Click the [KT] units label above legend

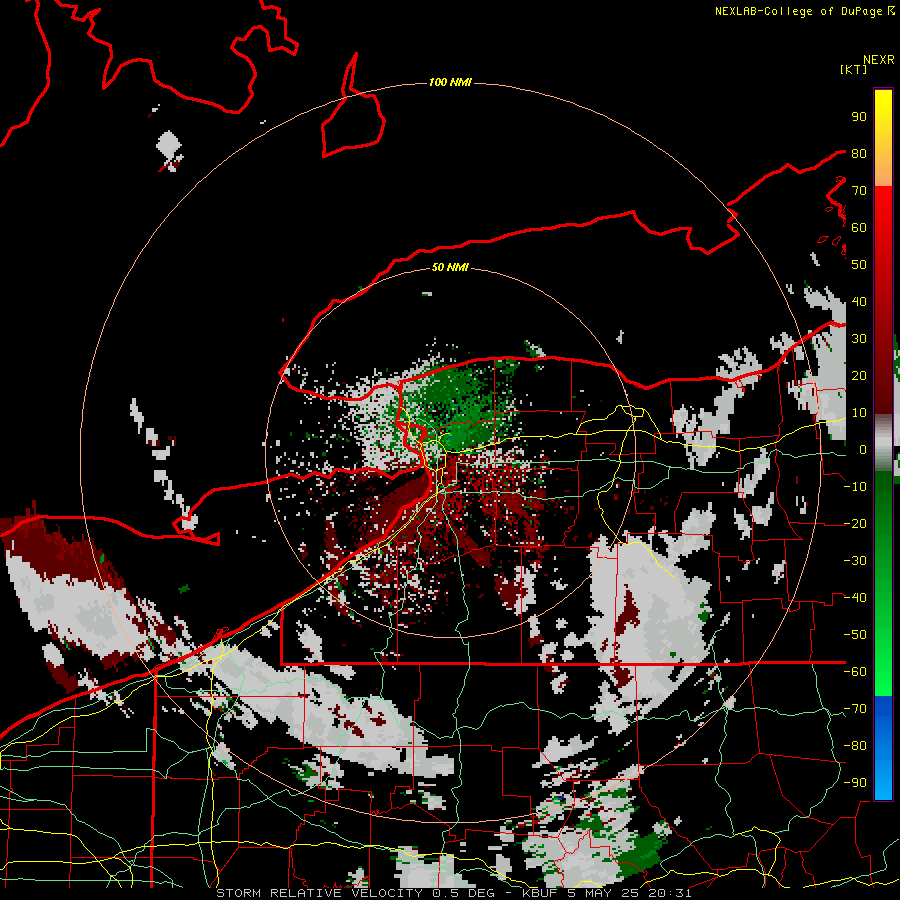853,69
